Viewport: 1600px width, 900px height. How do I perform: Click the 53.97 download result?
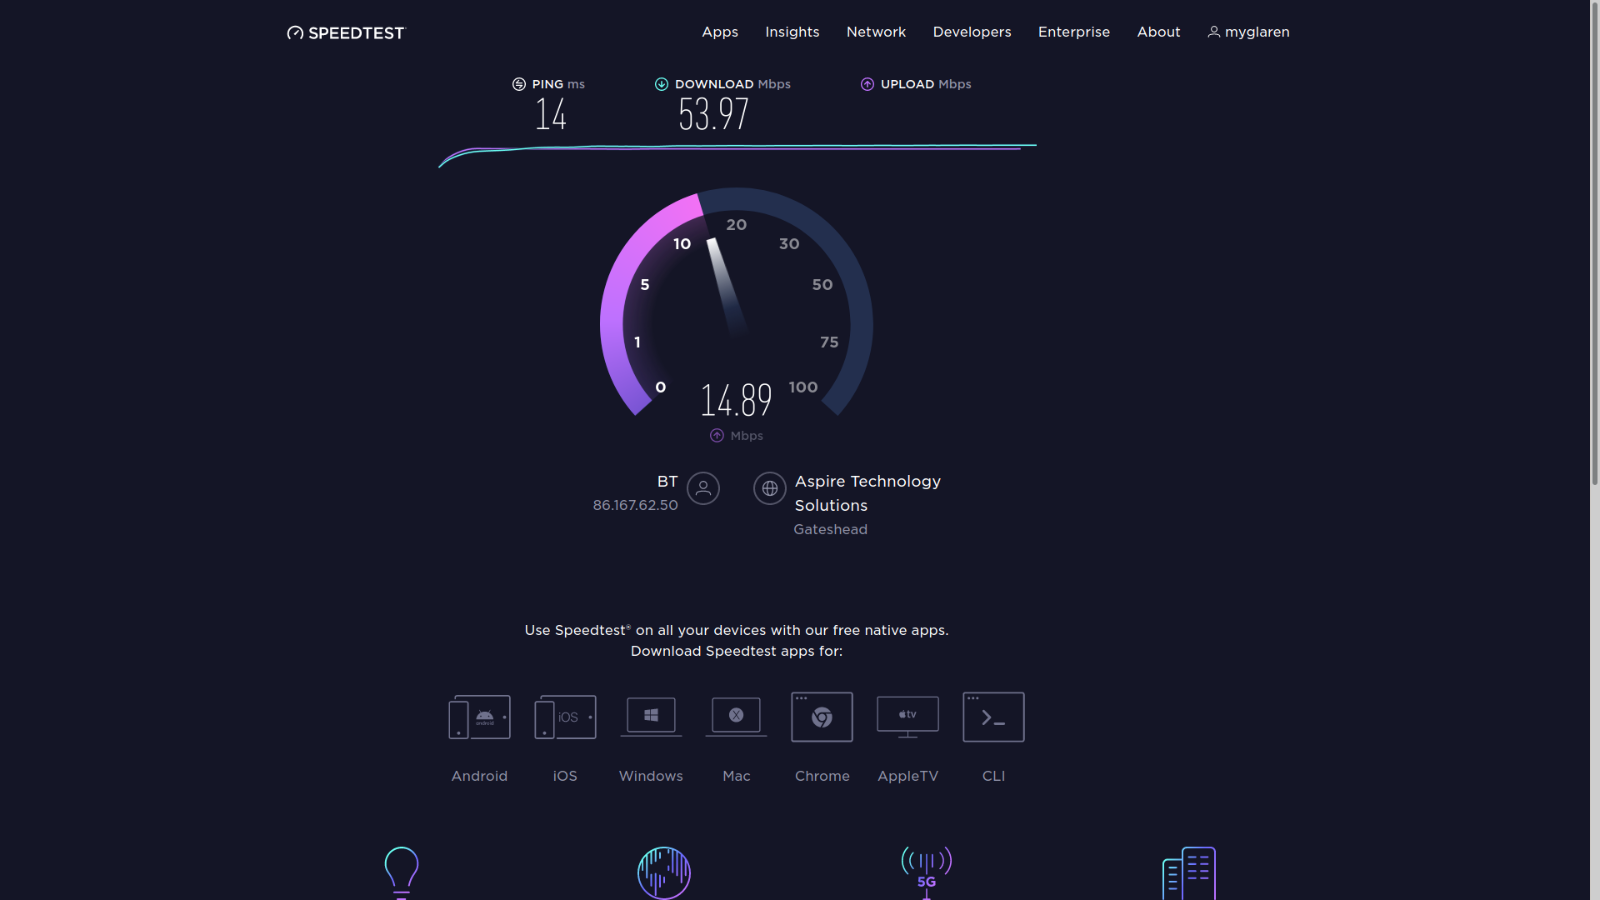tap(713, 114)
